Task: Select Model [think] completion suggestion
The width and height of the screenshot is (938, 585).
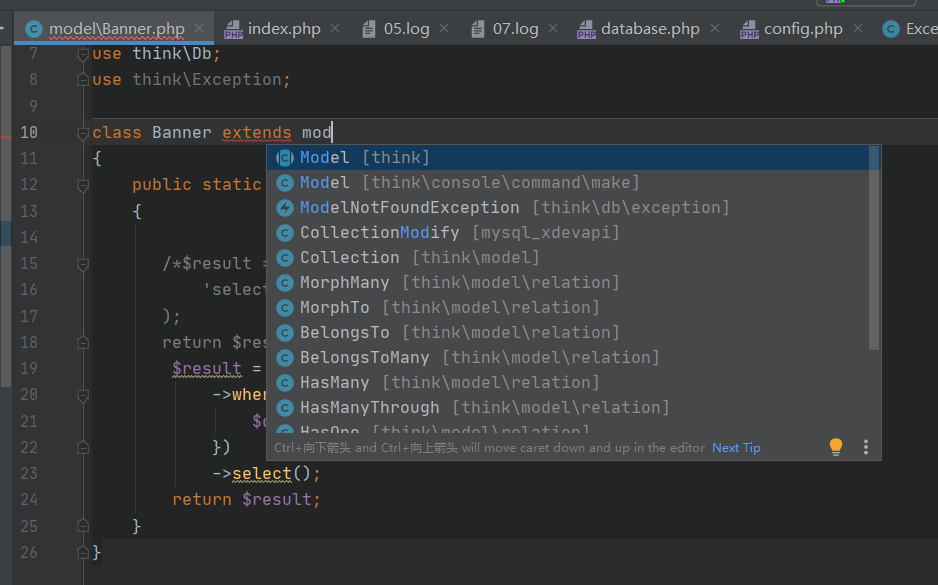Action: (x=568, y=157)
